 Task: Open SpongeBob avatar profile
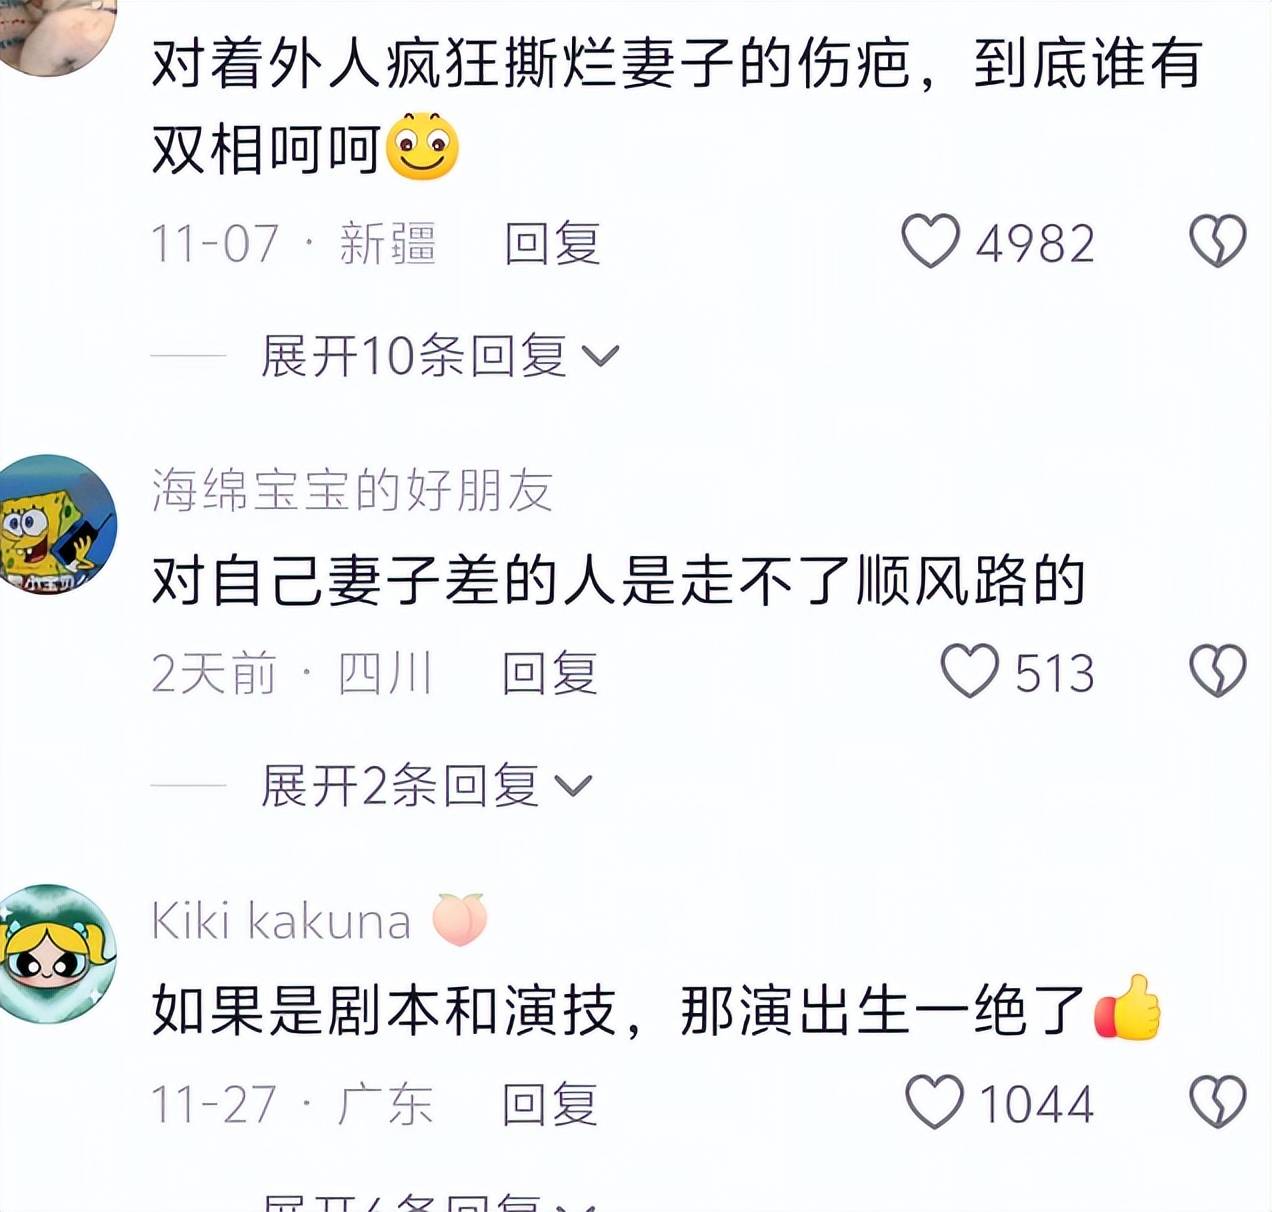[55, 525]
